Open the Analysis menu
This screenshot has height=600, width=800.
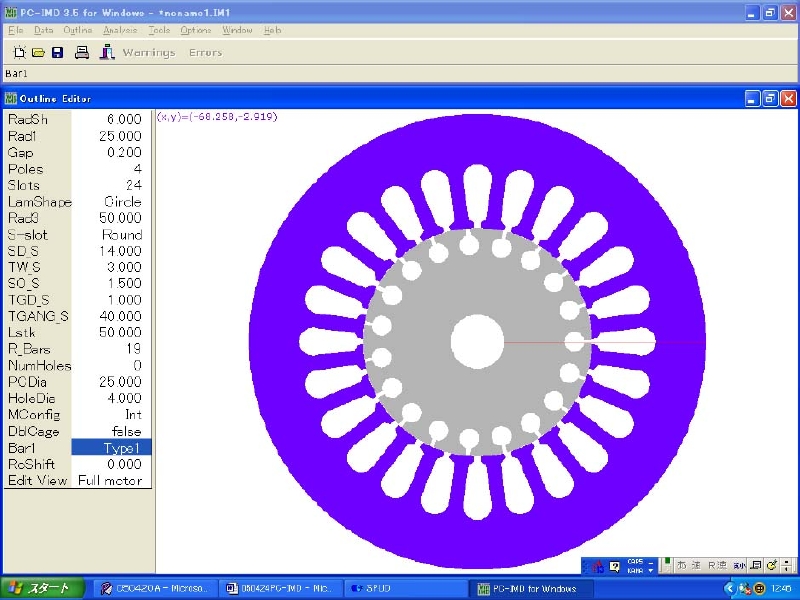click(x=120, y=30)
